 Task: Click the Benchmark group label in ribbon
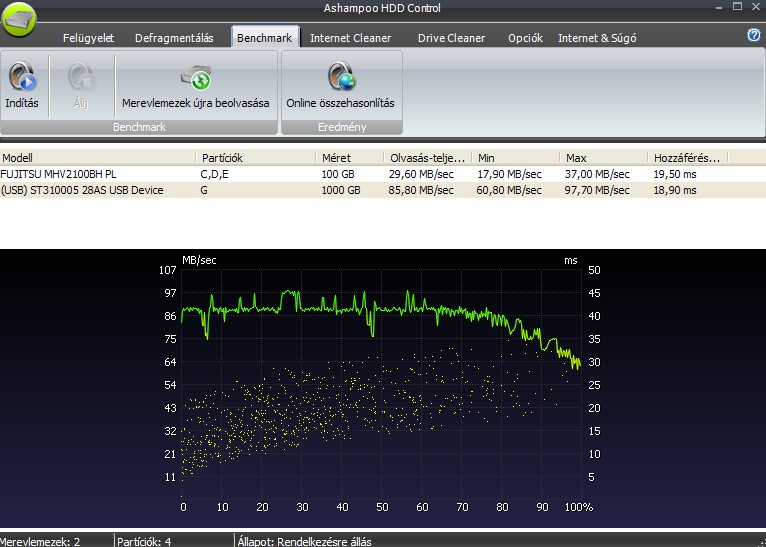pyautogui.click(x=139, y=127)
